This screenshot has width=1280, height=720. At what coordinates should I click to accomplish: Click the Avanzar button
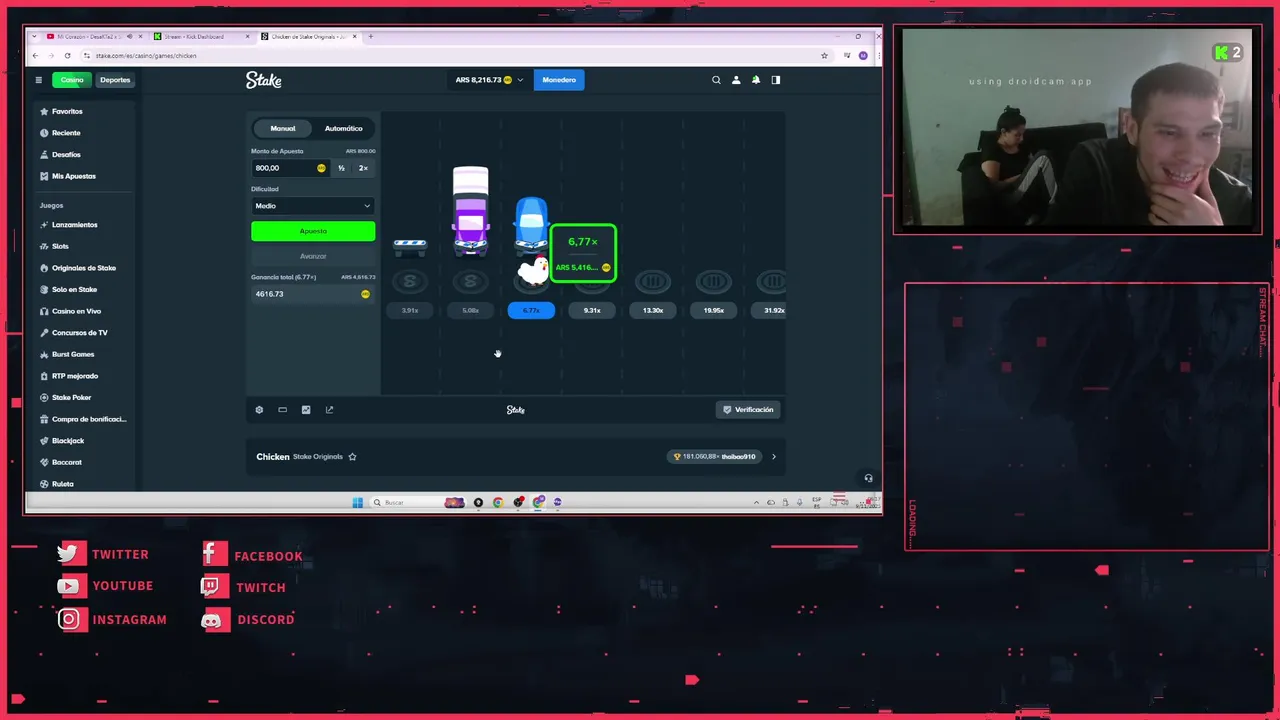313,256
